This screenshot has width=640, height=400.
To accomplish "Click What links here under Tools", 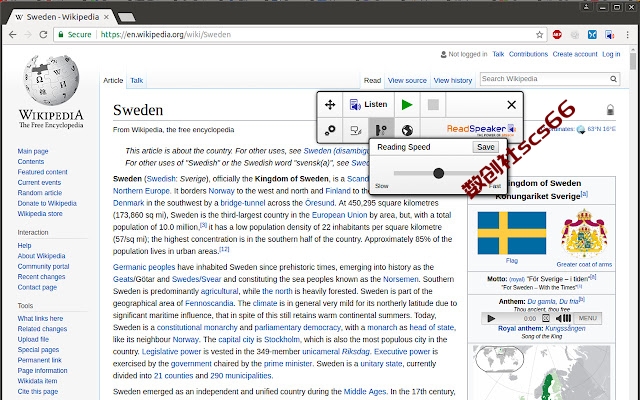I will tap(40, 318).
